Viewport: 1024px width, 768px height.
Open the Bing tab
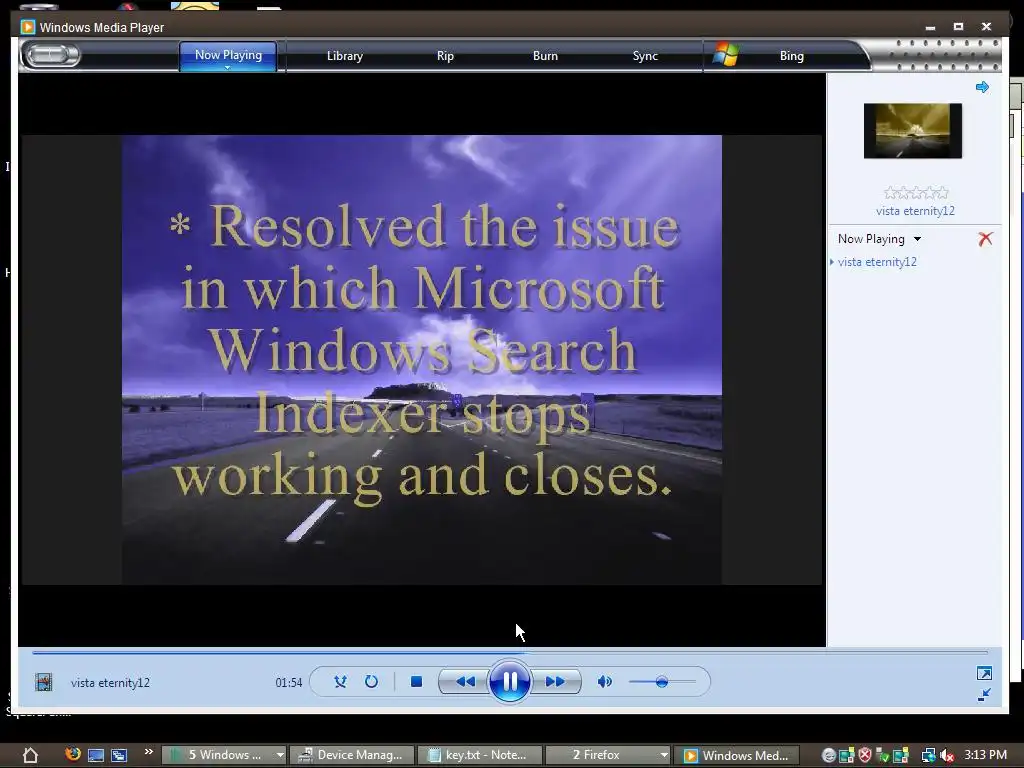792,56
